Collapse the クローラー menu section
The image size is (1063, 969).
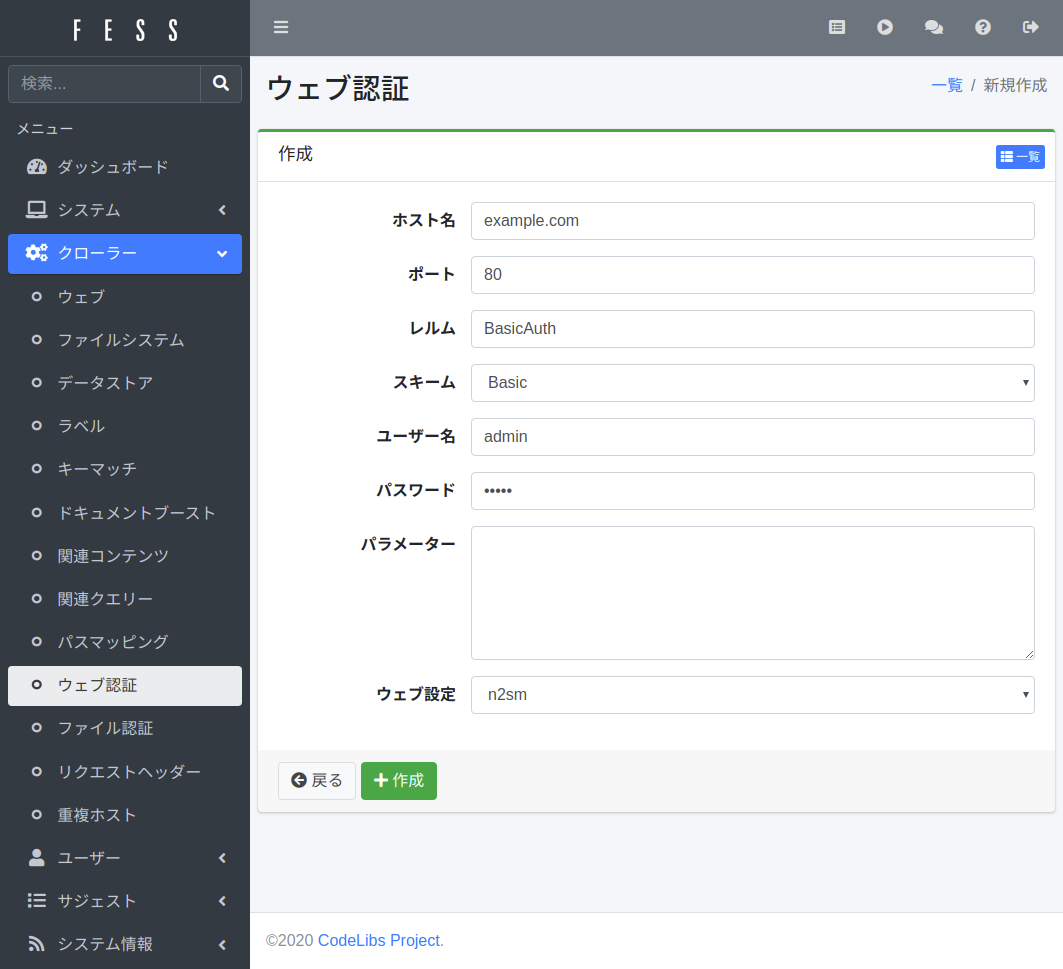click(x=124, y=253)
